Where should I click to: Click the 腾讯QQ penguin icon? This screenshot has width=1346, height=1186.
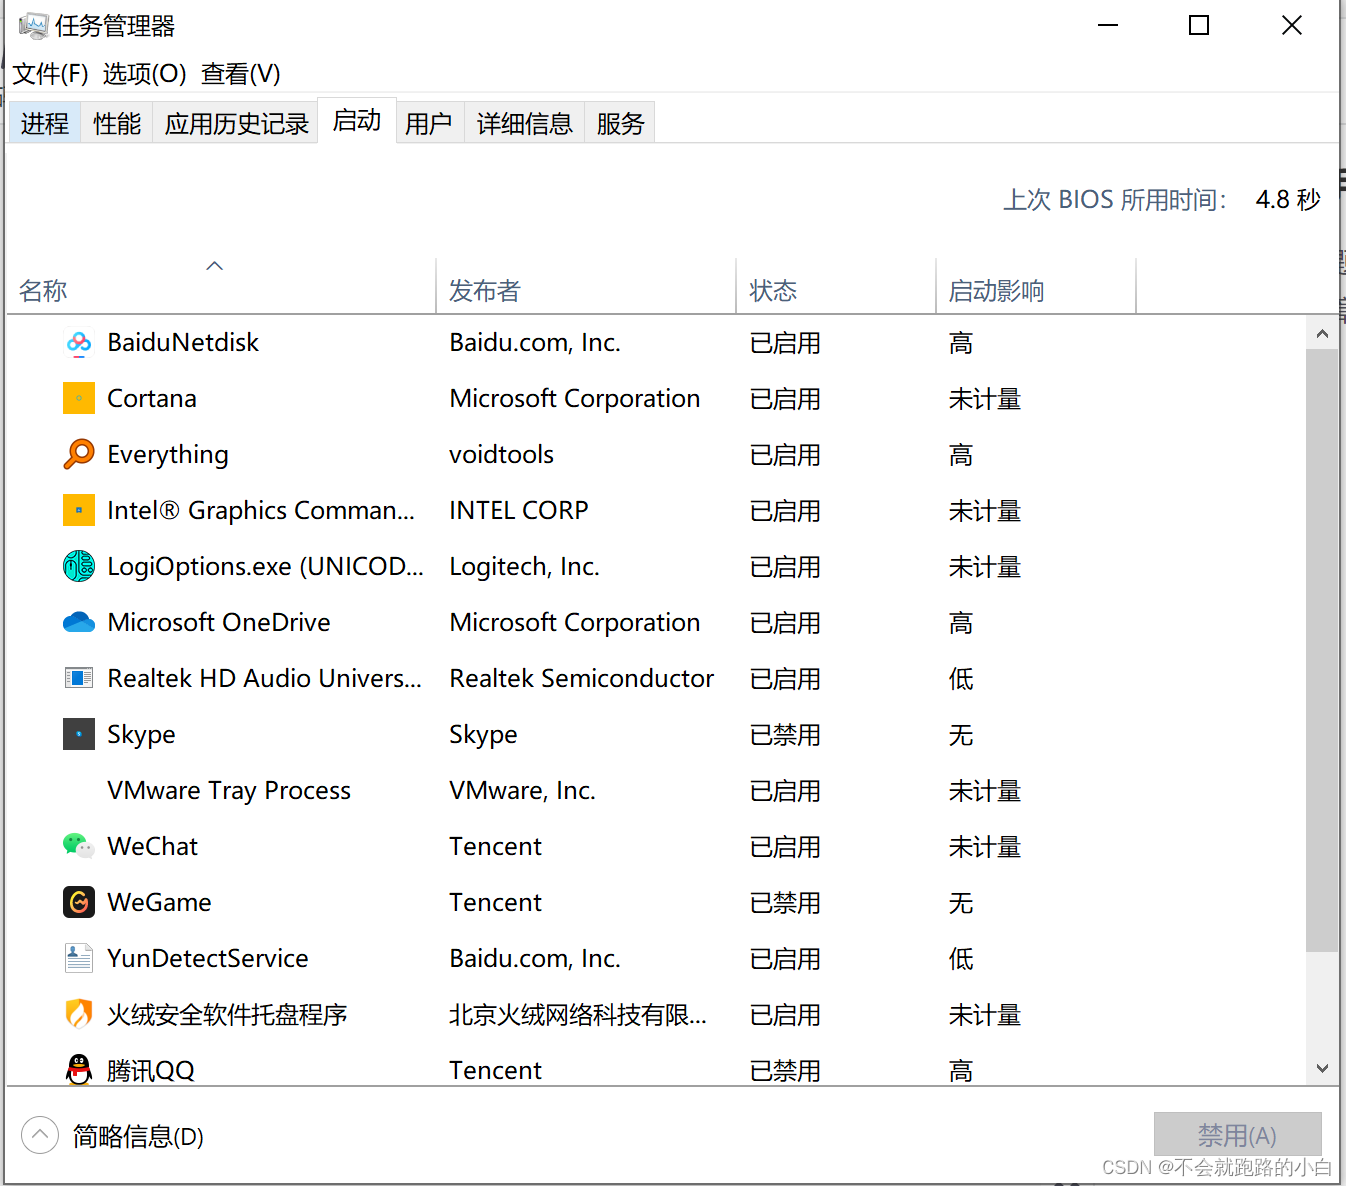click(79, 1070)
